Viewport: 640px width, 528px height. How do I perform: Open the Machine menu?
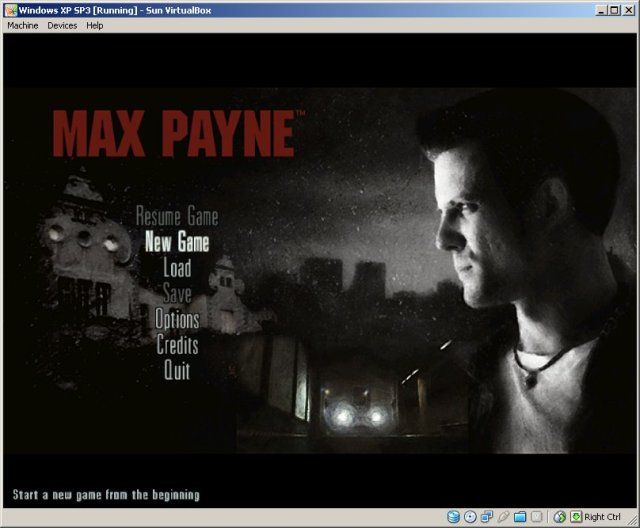coord(22,25)
